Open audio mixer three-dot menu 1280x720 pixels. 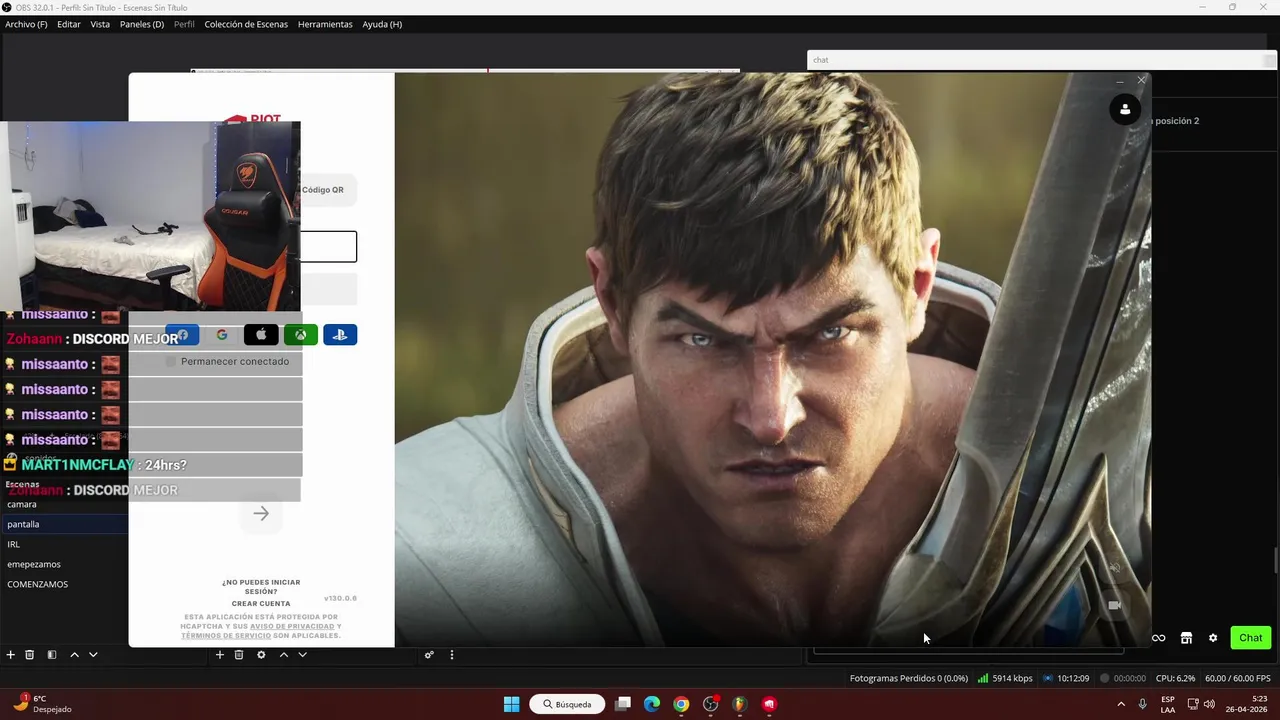(451, 655)
